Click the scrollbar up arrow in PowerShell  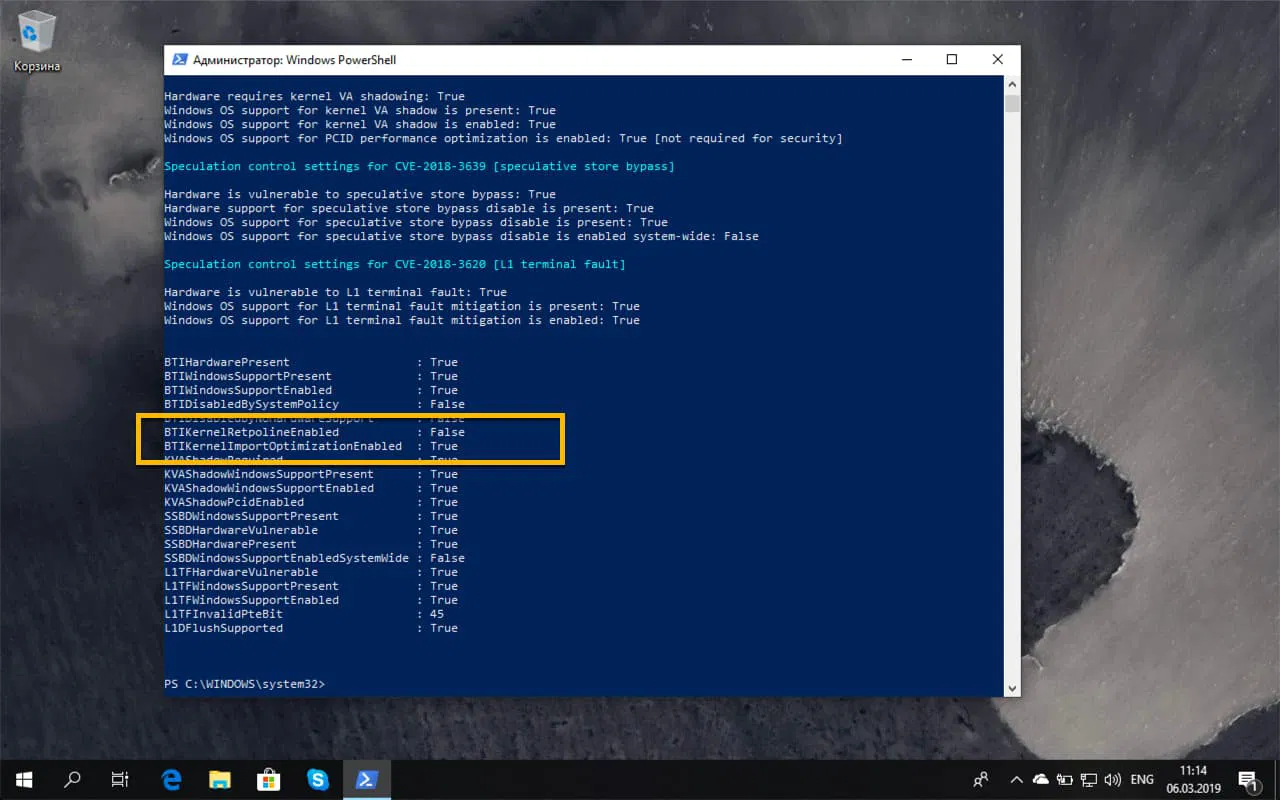pyautogui.click(x=1012, y=85)
